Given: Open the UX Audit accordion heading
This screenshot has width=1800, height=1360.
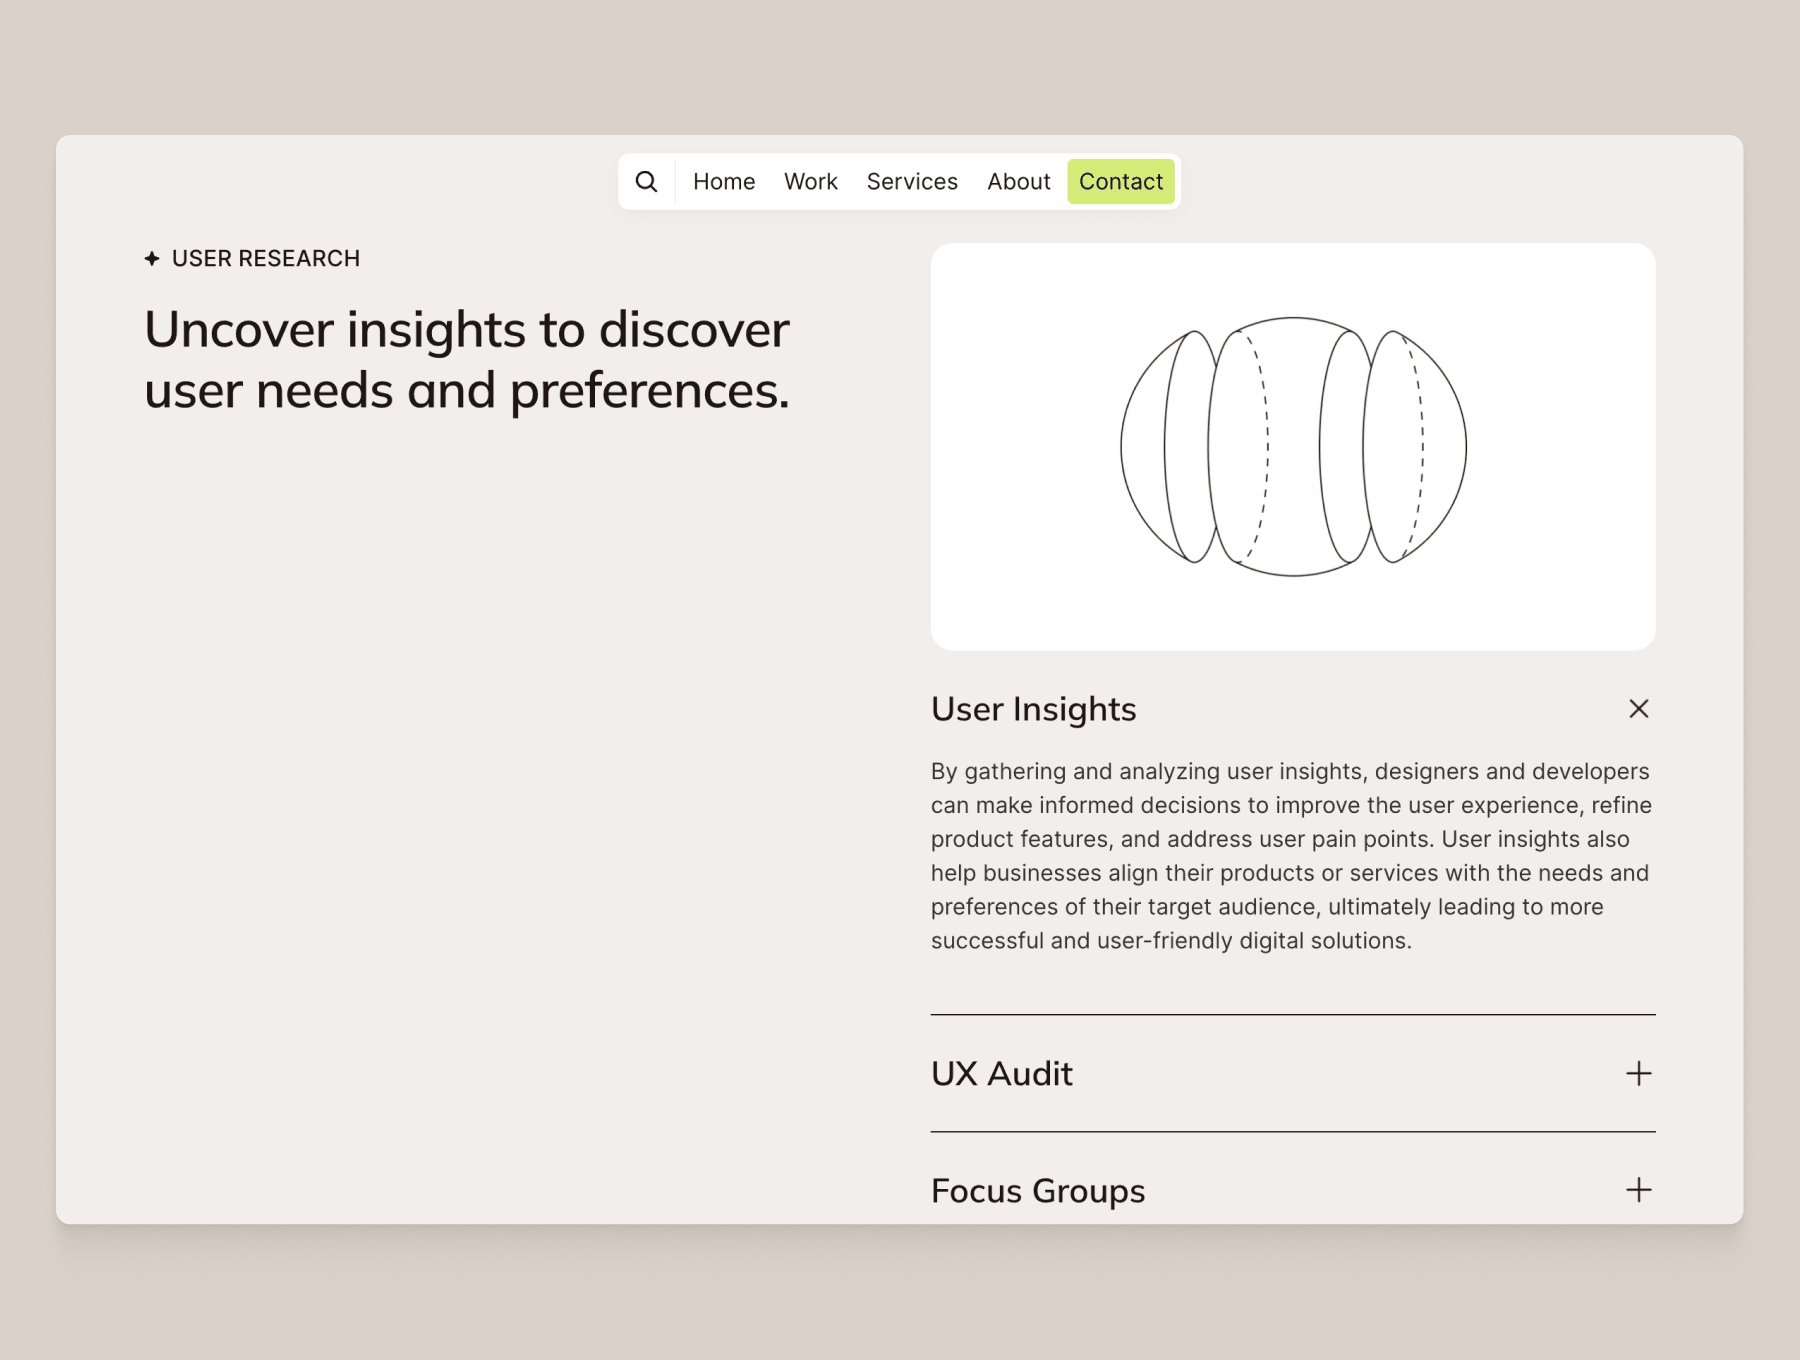Looking at the screenshot, I should (1002, 1074).
